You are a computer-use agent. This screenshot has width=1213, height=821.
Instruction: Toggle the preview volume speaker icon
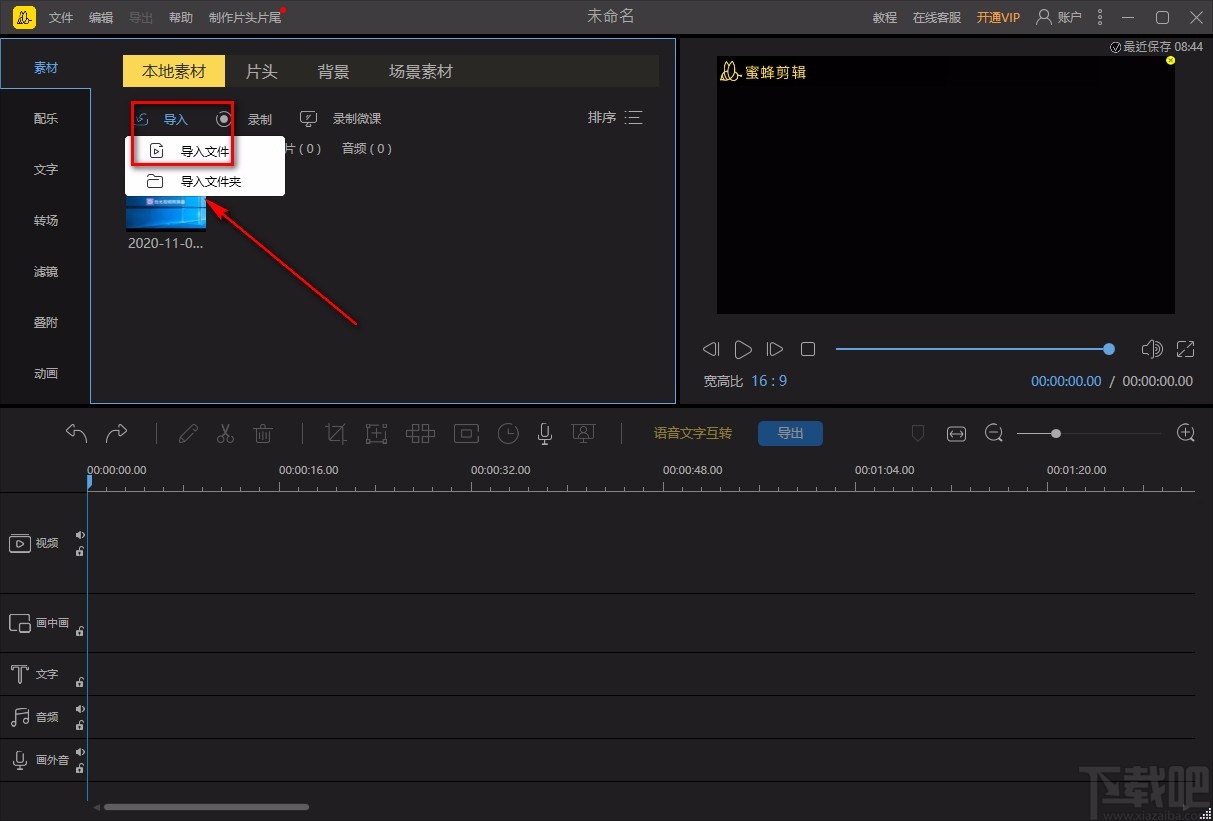[1152, 349]
